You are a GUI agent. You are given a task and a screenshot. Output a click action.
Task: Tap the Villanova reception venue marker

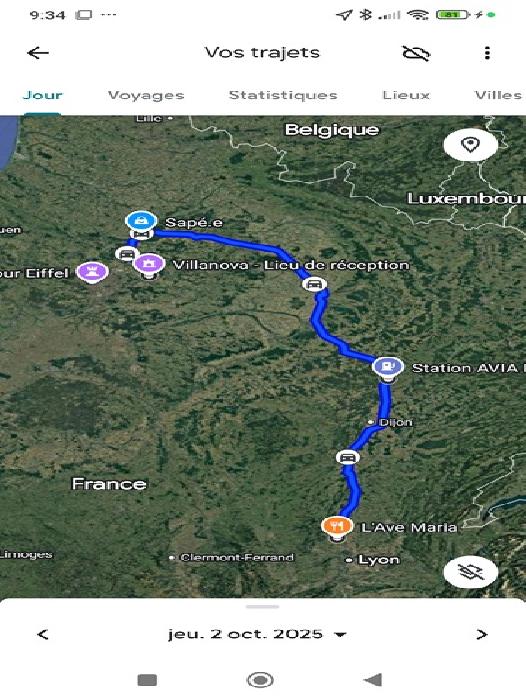point(150,264)
